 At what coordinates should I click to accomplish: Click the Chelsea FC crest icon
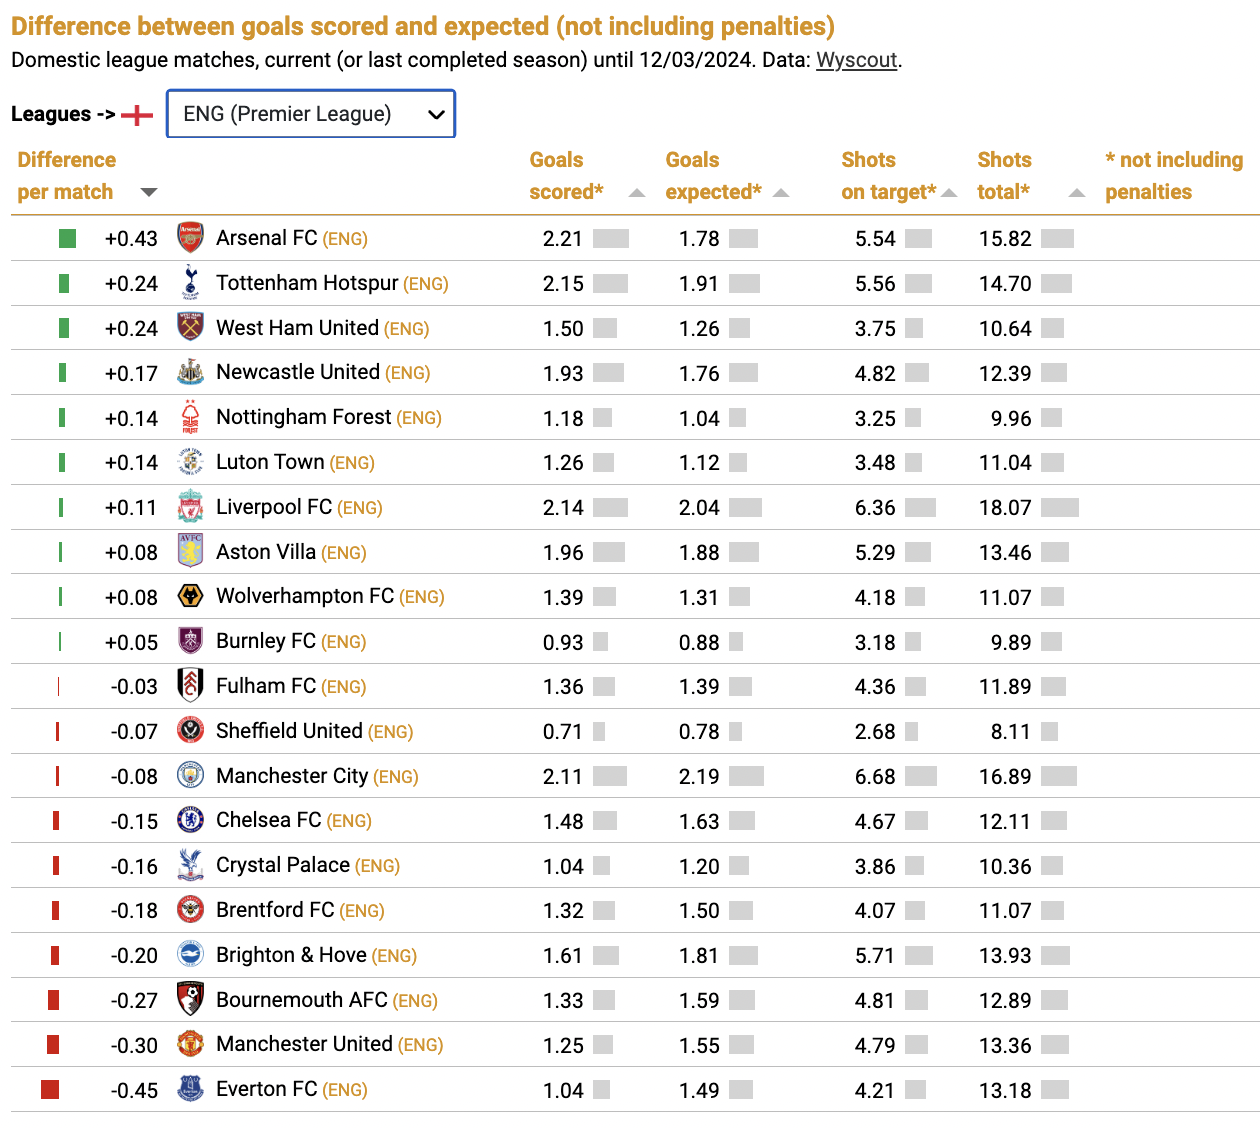click(x=190, y=820)
